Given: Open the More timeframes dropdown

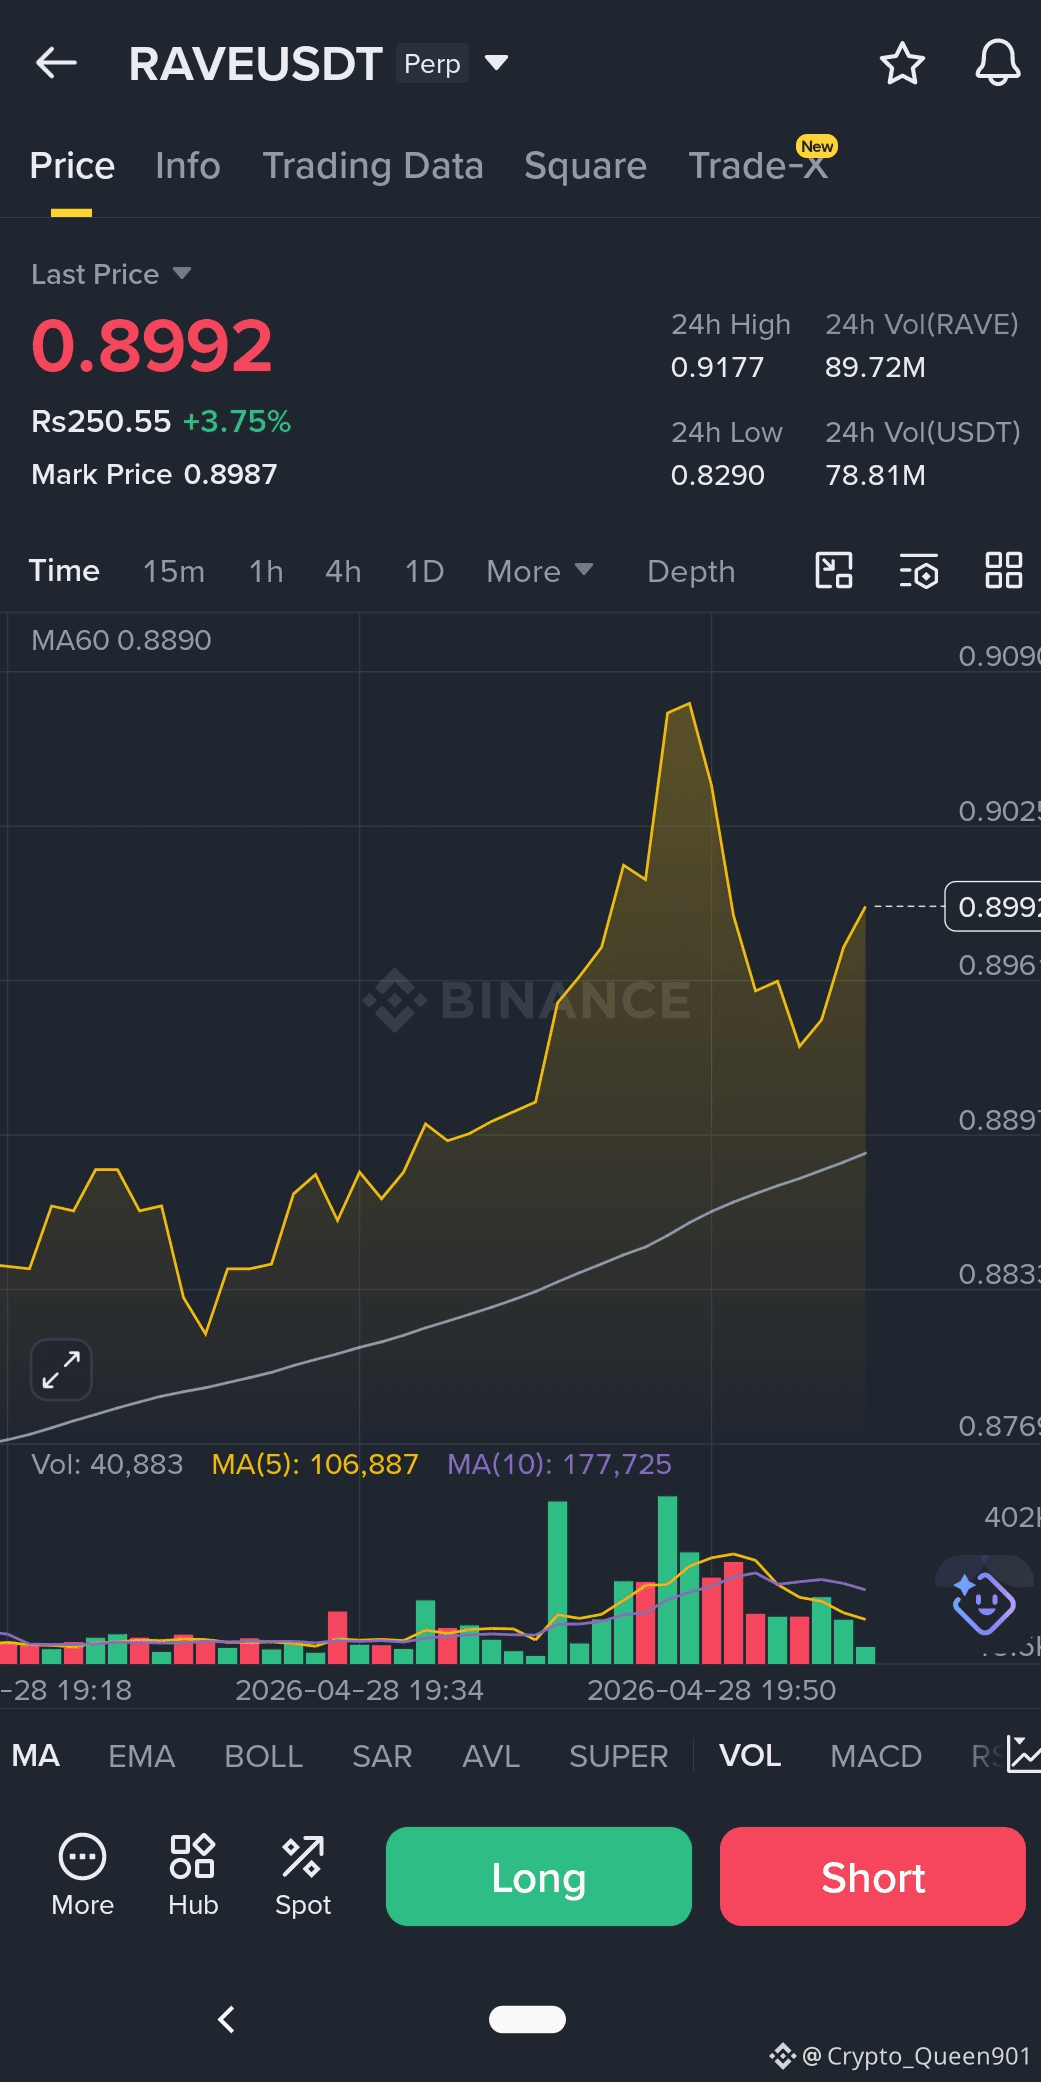Looking at the screenshot, I should (x=540, y=571).
